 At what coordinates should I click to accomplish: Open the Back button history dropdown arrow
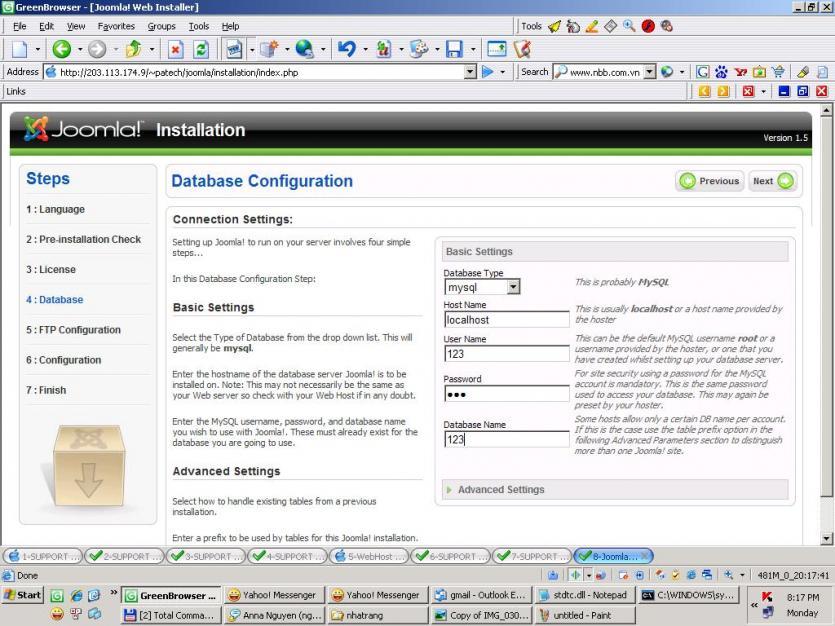(x=79, y=50)
